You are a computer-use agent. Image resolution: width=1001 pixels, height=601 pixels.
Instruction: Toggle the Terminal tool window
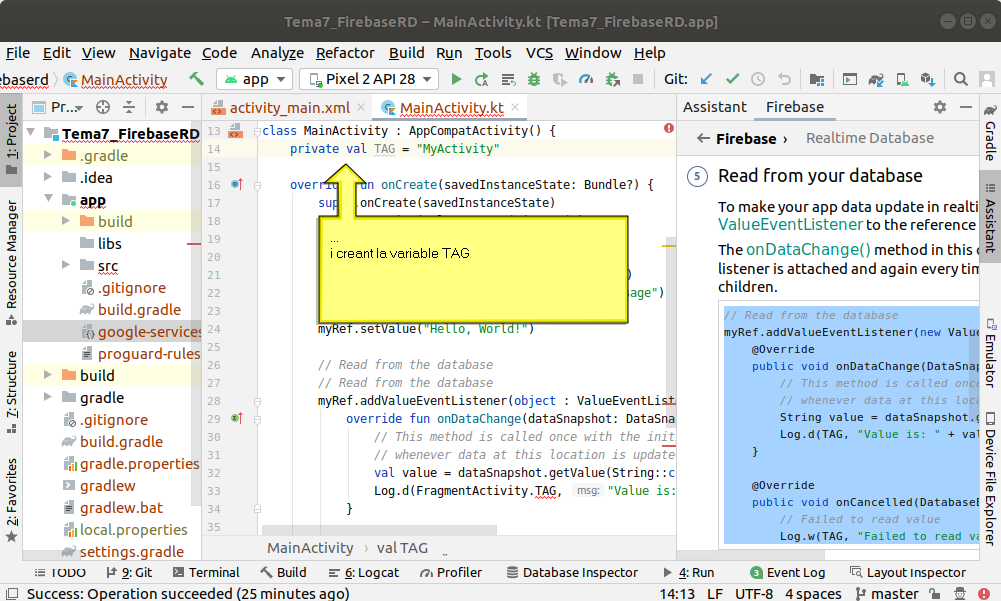[206, 572]
